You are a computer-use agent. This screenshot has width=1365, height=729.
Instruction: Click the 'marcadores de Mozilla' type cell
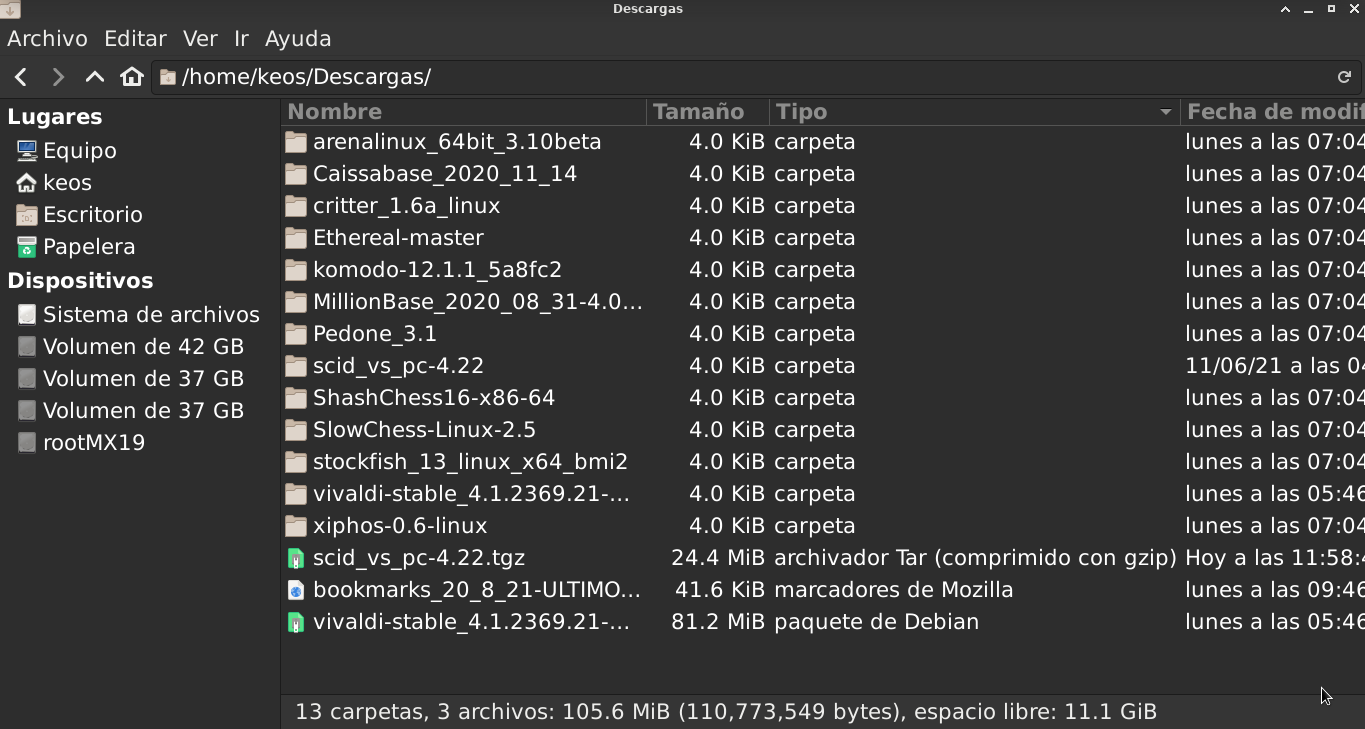click(x=894, y=590)
